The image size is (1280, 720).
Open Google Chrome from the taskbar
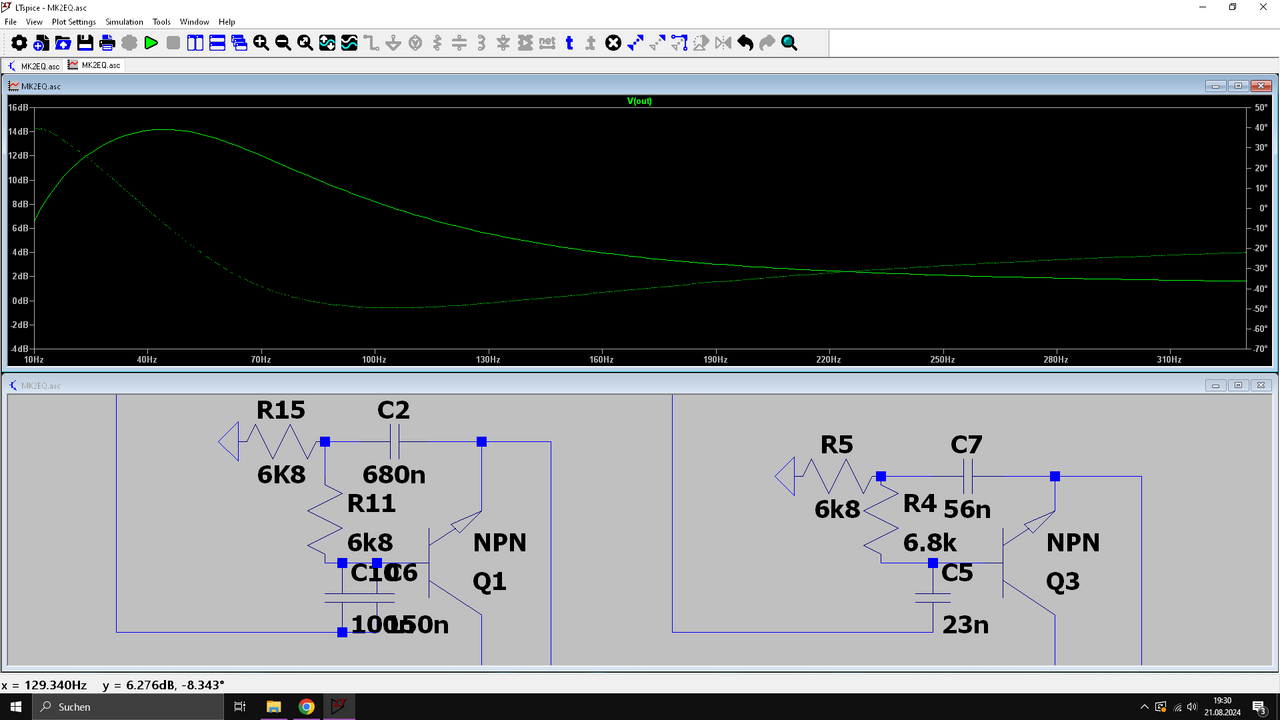306,706
